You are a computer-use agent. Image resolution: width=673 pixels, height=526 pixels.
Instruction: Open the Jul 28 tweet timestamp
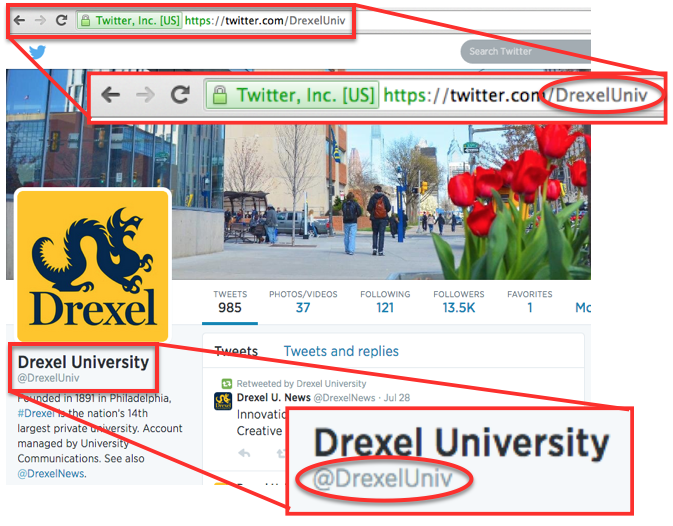click(397, 398)
